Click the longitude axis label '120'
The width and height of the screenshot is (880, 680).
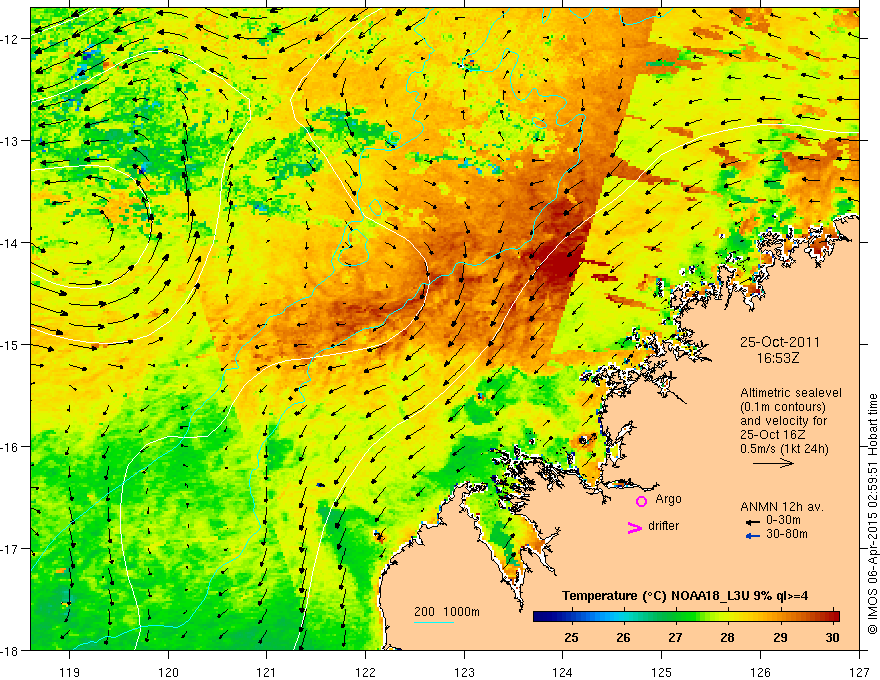(x=168, y=672)
